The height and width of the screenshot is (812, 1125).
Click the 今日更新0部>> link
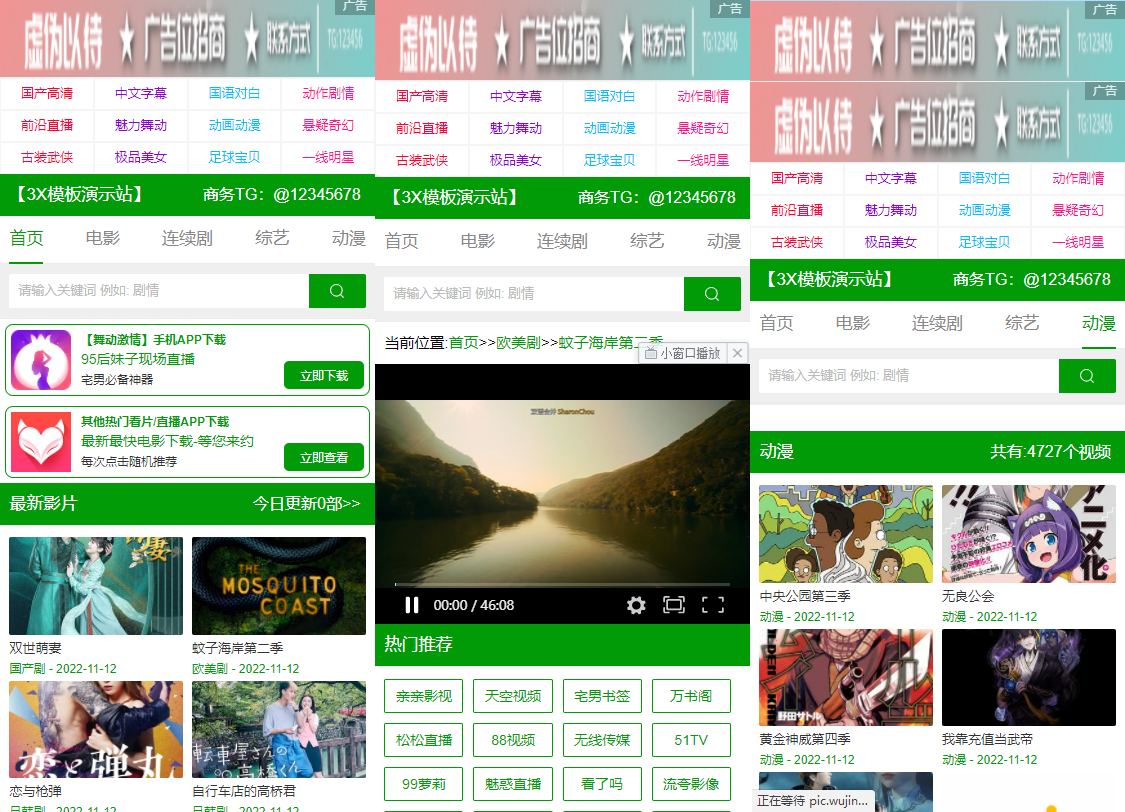coord(306,504)
